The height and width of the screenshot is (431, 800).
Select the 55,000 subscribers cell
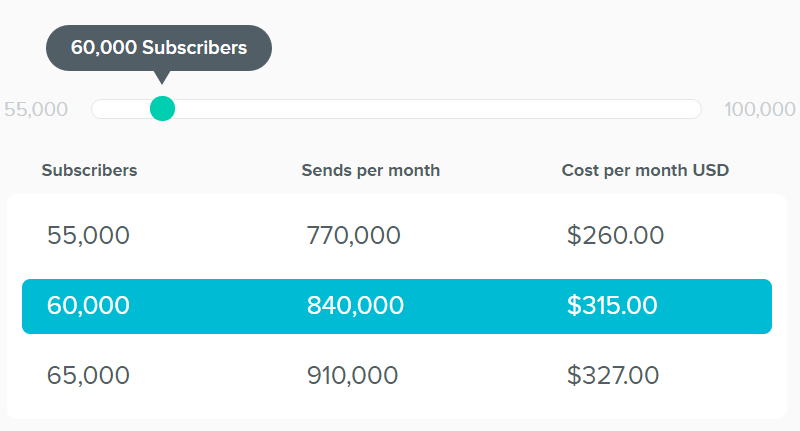pyautogui.click(x=88, y=236)
